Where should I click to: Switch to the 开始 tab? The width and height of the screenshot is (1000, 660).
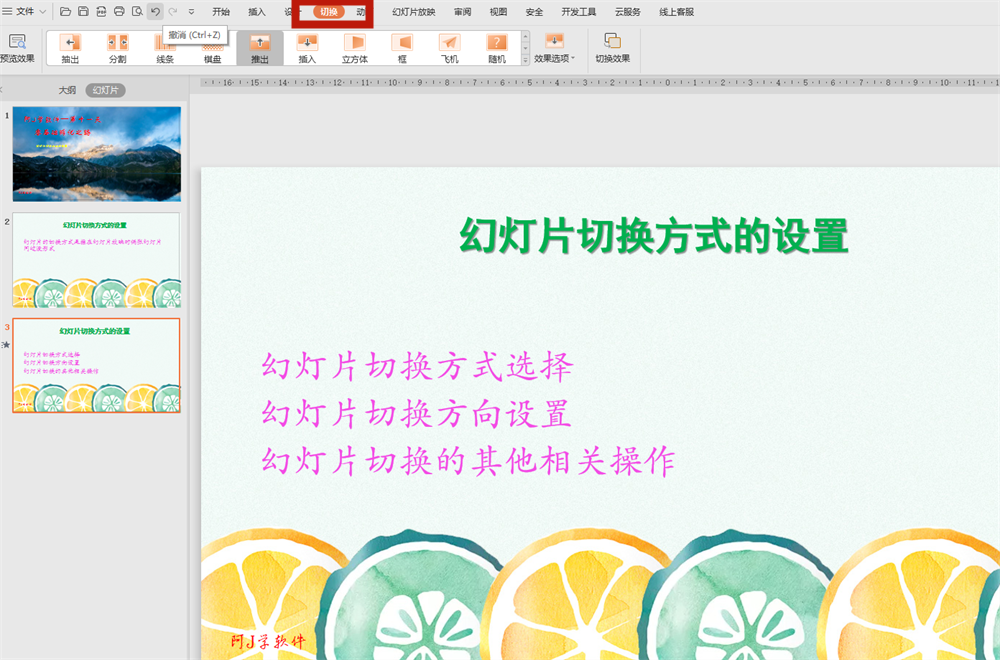click(221, 11)
